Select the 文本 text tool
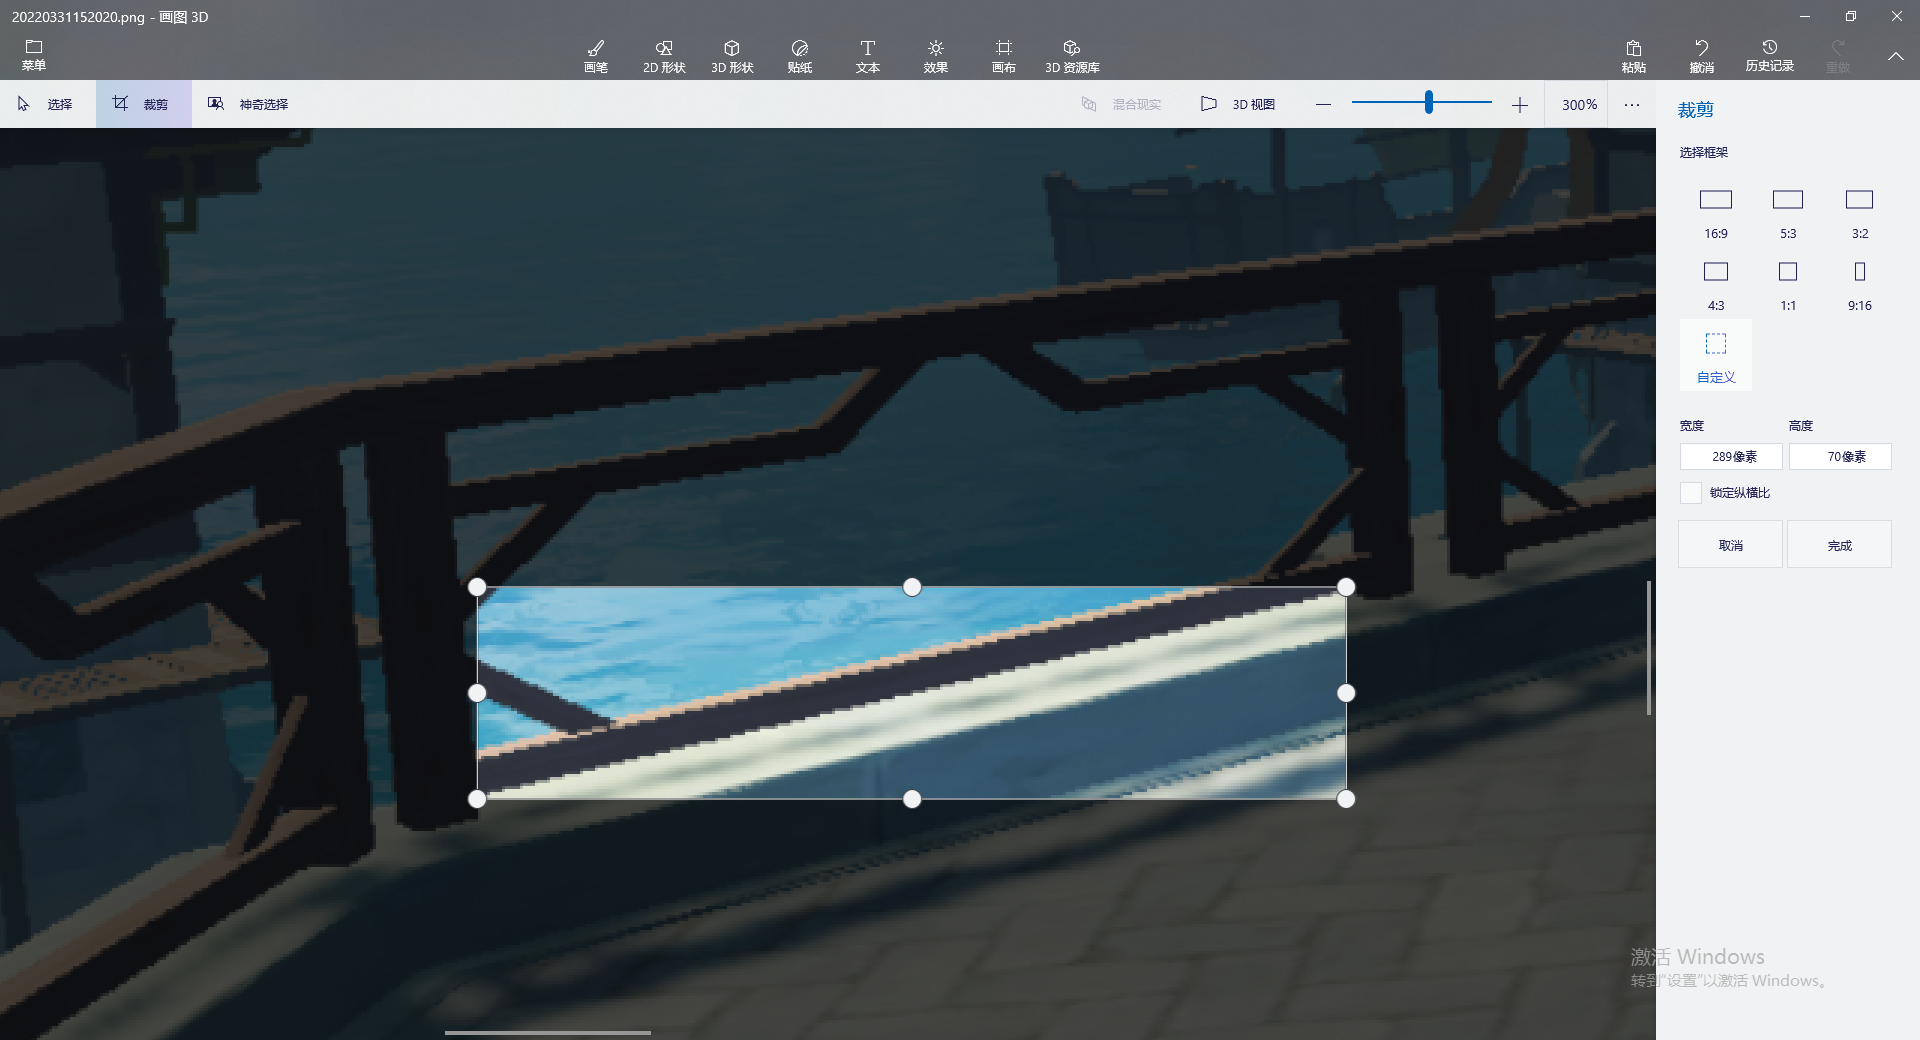This screenshot has width=1920, height=1040. point(868,56)
